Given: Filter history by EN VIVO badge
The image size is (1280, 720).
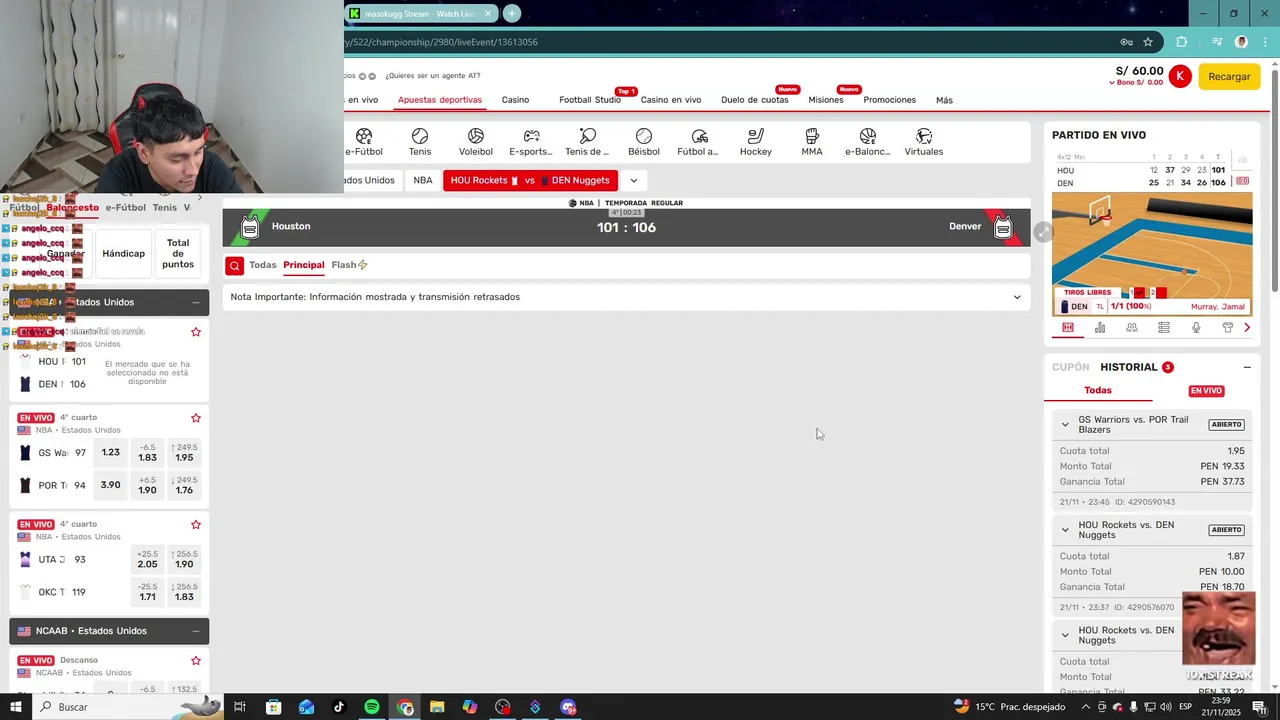Looking at the screenshot, I should [x=1206, y=391].
